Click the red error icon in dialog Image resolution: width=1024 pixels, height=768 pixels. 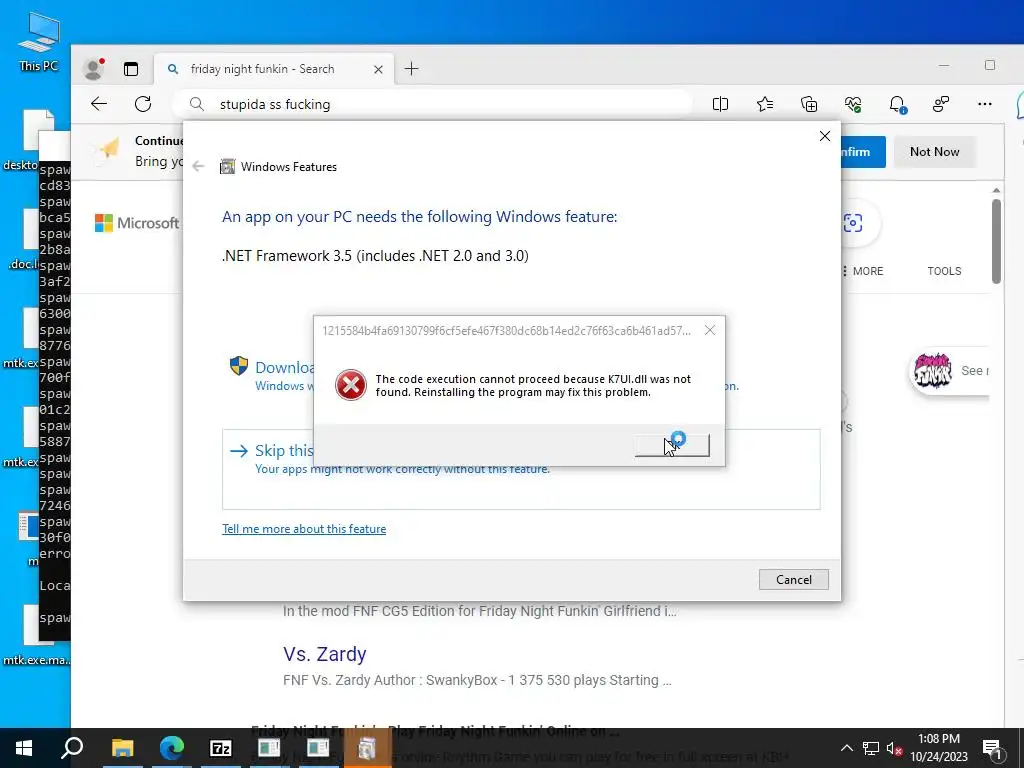(x=351, y=385)
